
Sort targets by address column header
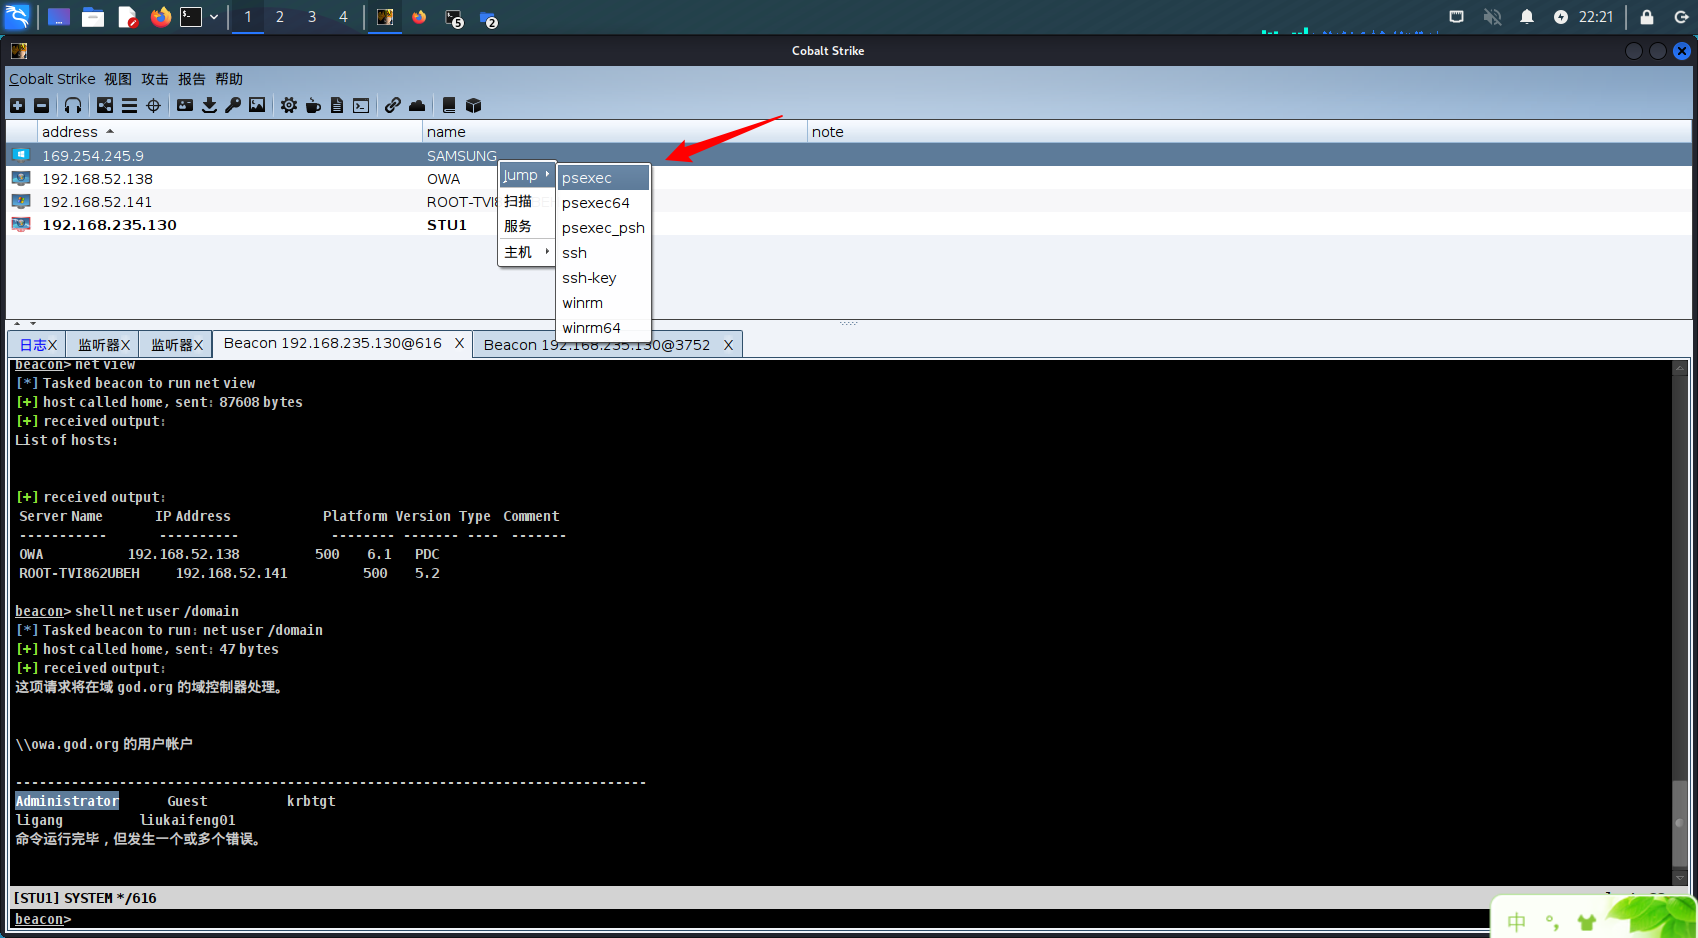[230, 132]
